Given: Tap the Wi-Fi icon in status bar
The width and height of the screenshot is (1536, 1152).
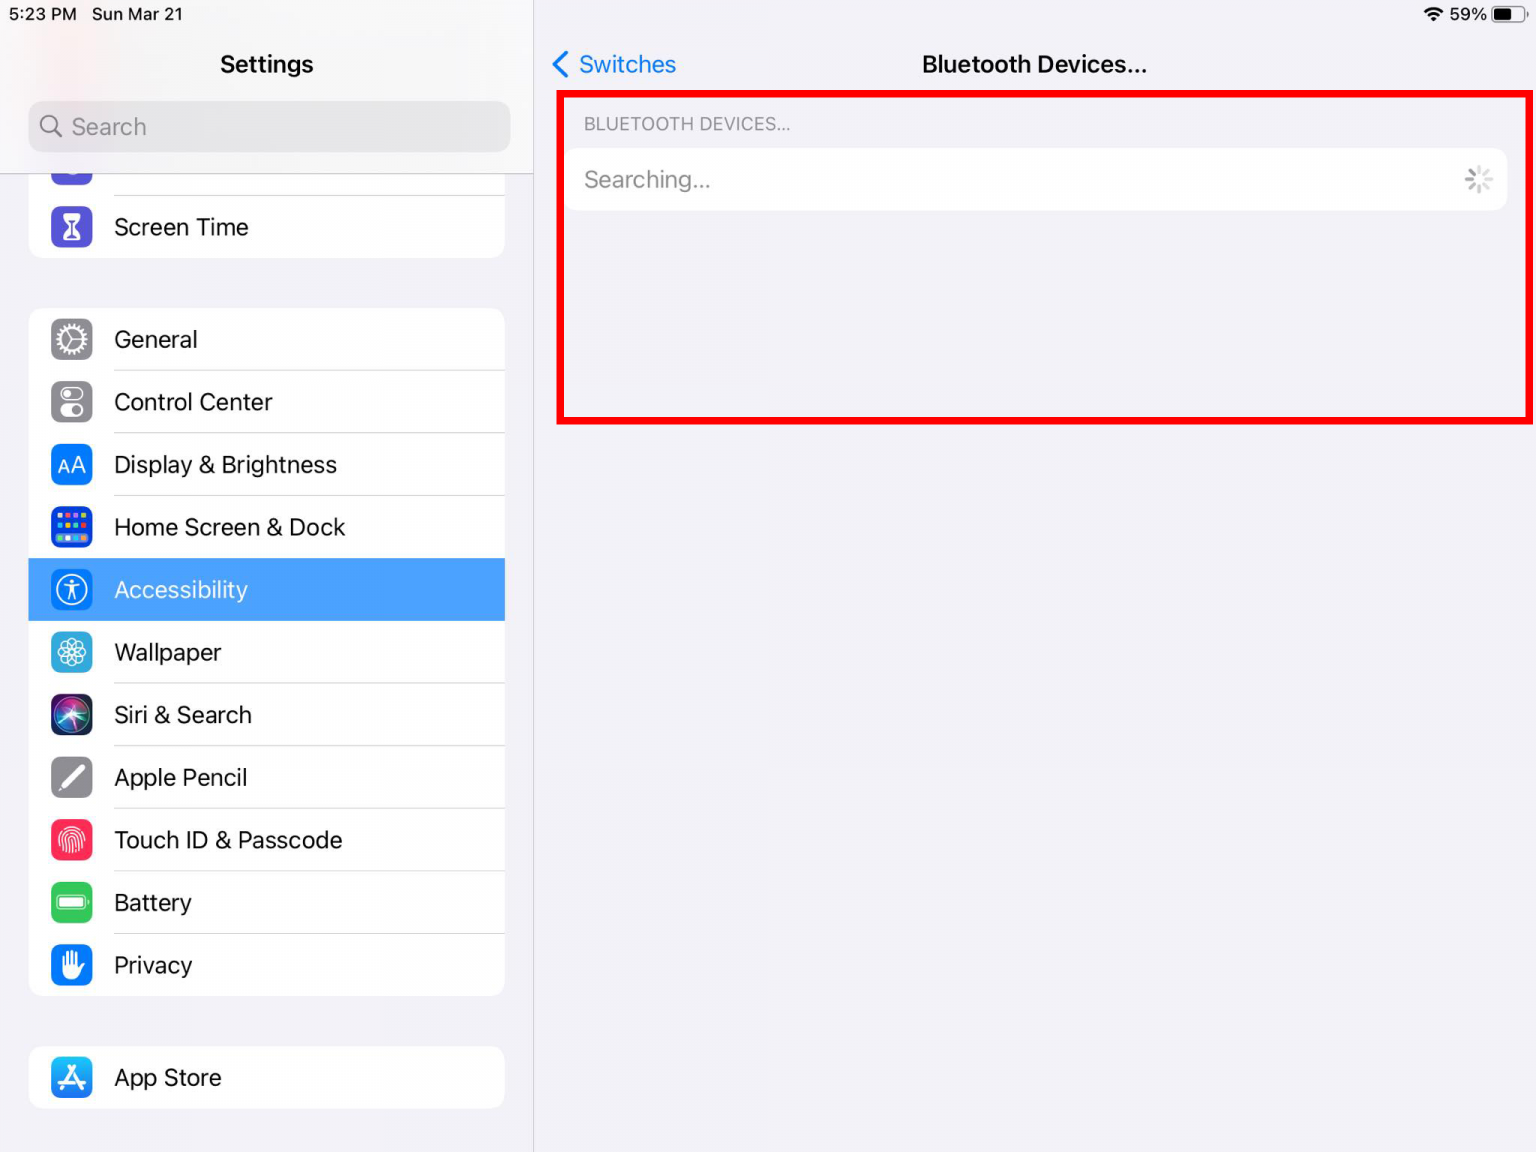Looking at the screenshot, I should 1434,14.
